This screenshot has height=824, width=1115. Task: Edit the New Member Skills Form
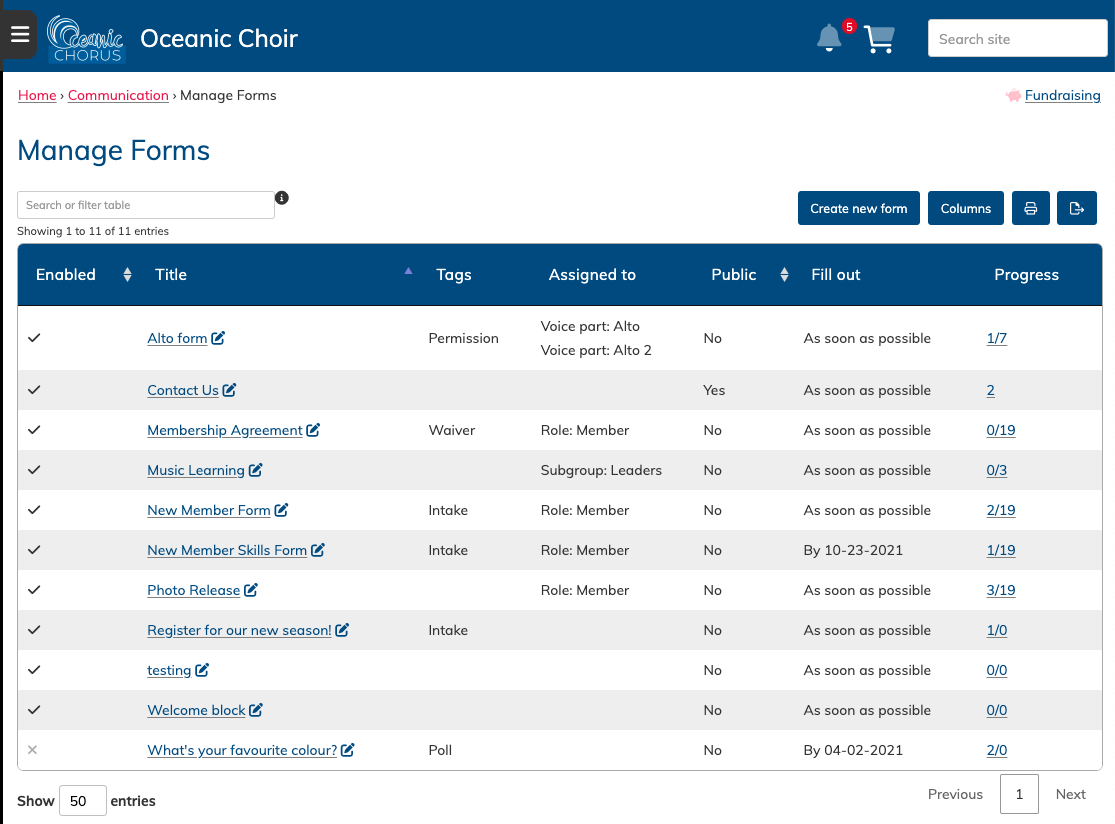point(318,550)
